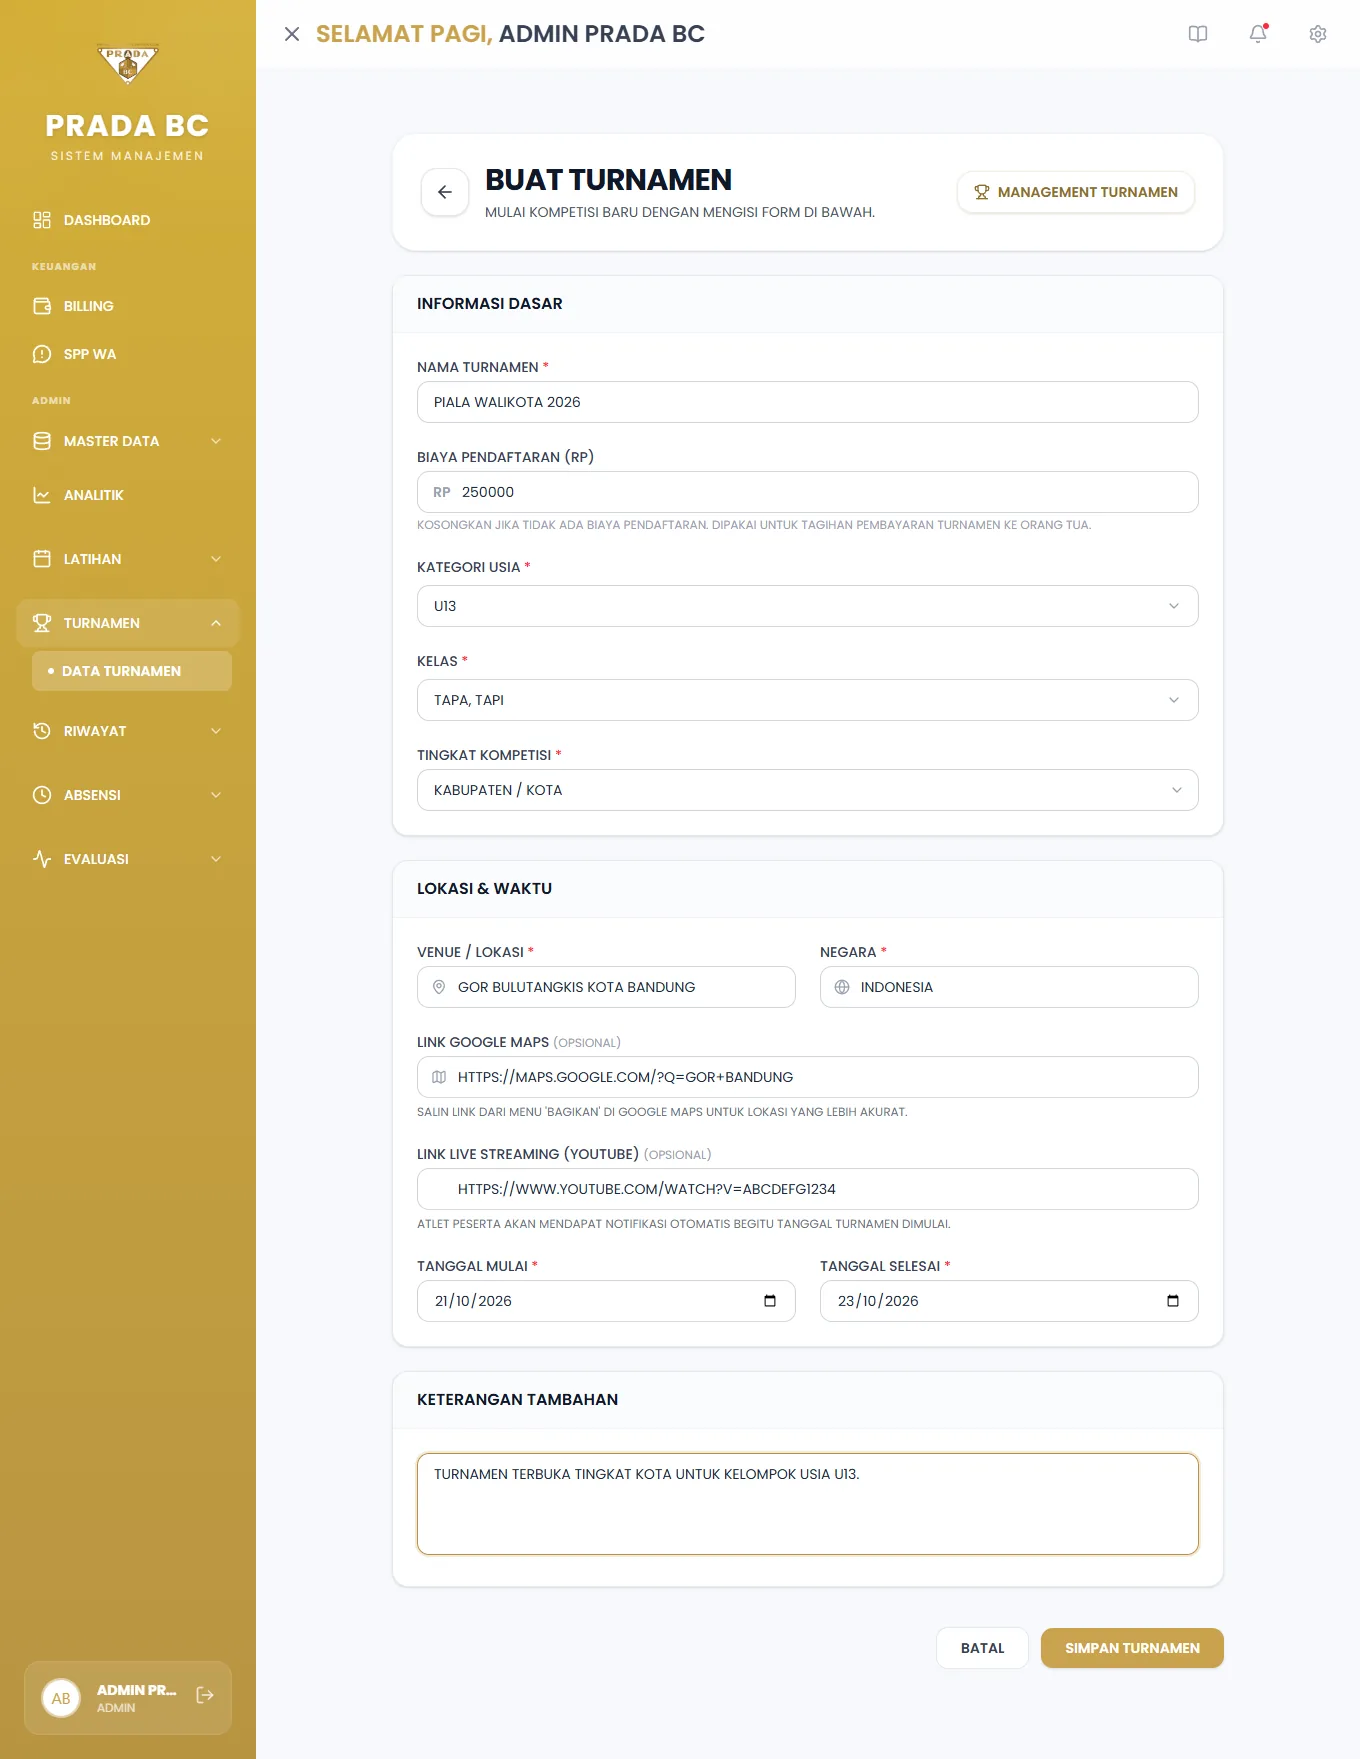Select Data Turnamen submenu item
This screenshot has width=1360, height=1759.
pos(132,671)
